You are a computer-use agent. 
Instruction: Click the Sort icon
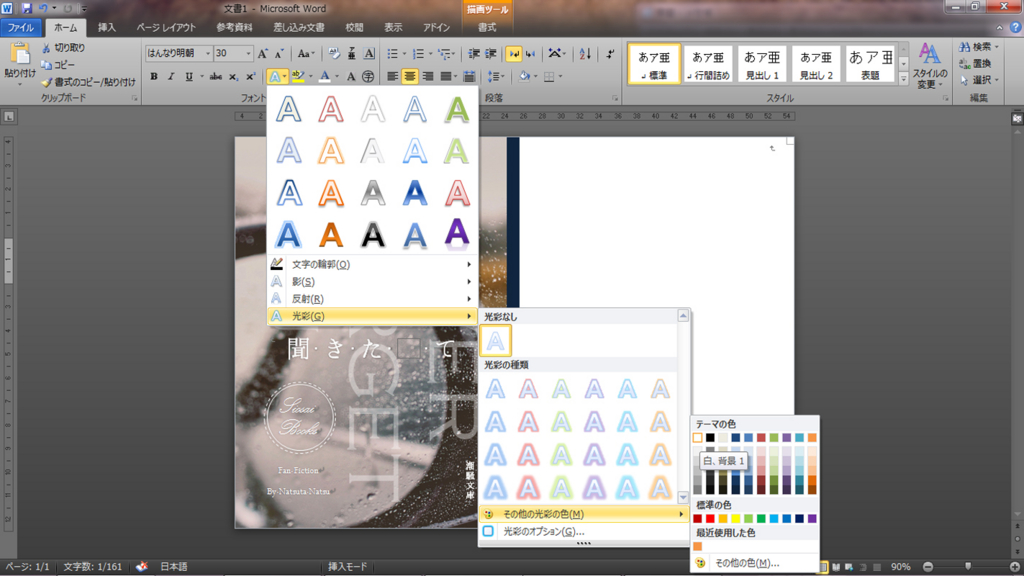585,54
